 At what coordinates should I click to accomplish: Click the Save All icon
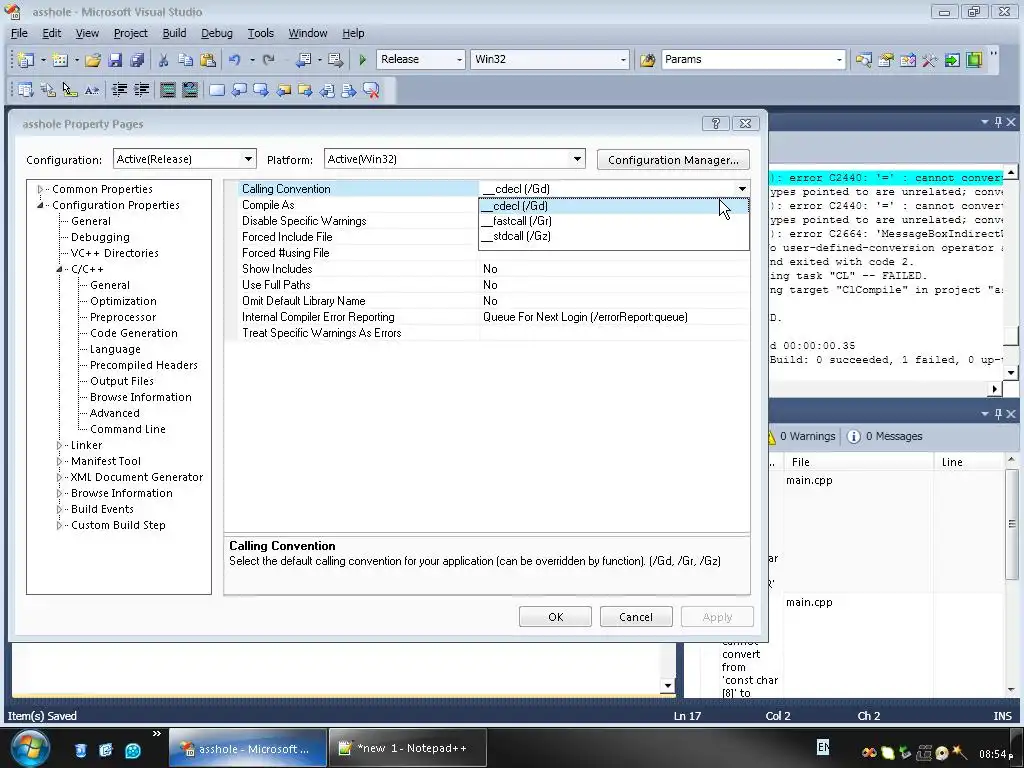coord(136,60)
